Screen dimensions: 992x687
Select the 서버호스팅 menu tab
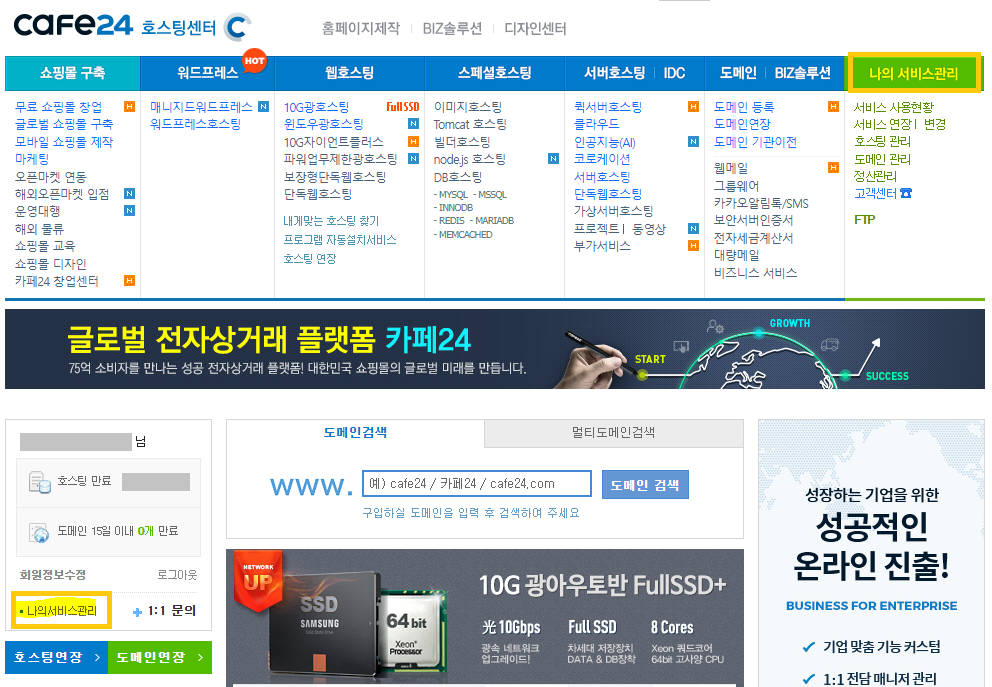[x=614, y=73]
